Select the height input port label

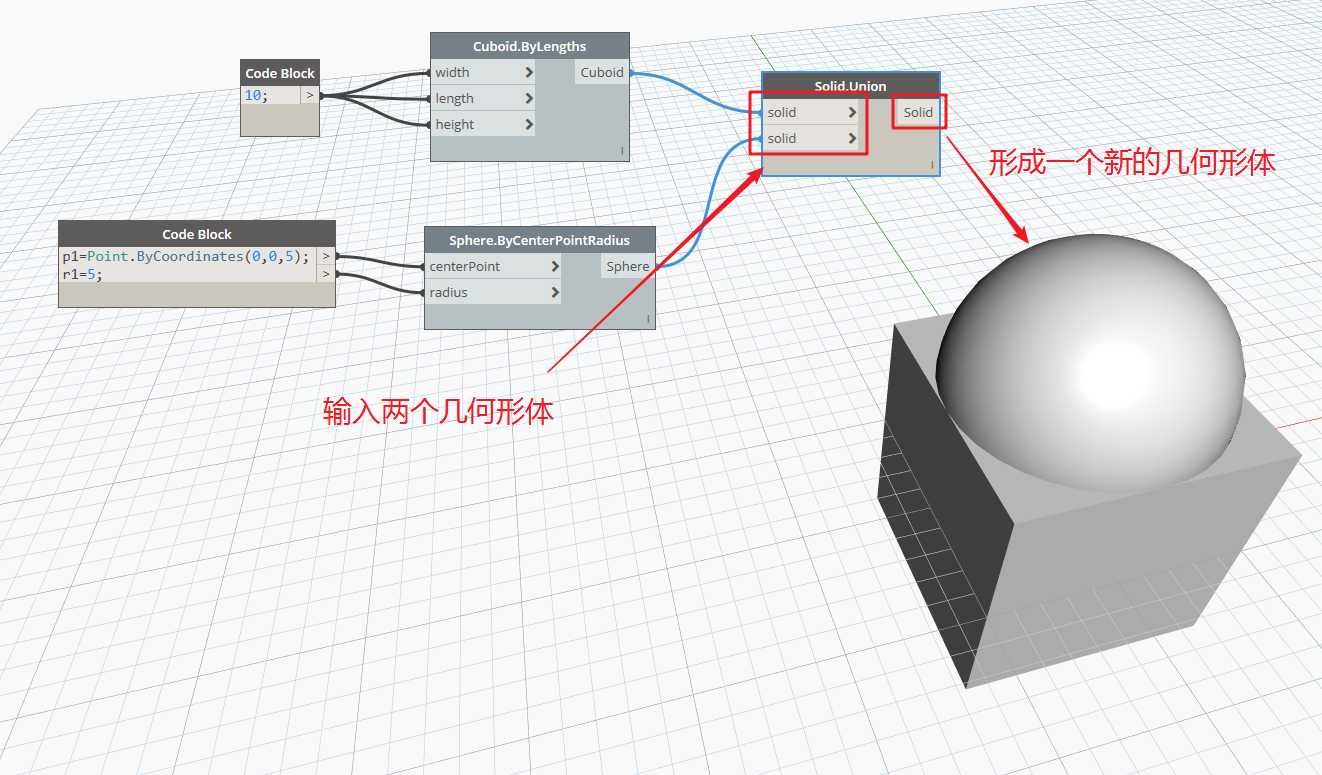[x=455, y=125]
